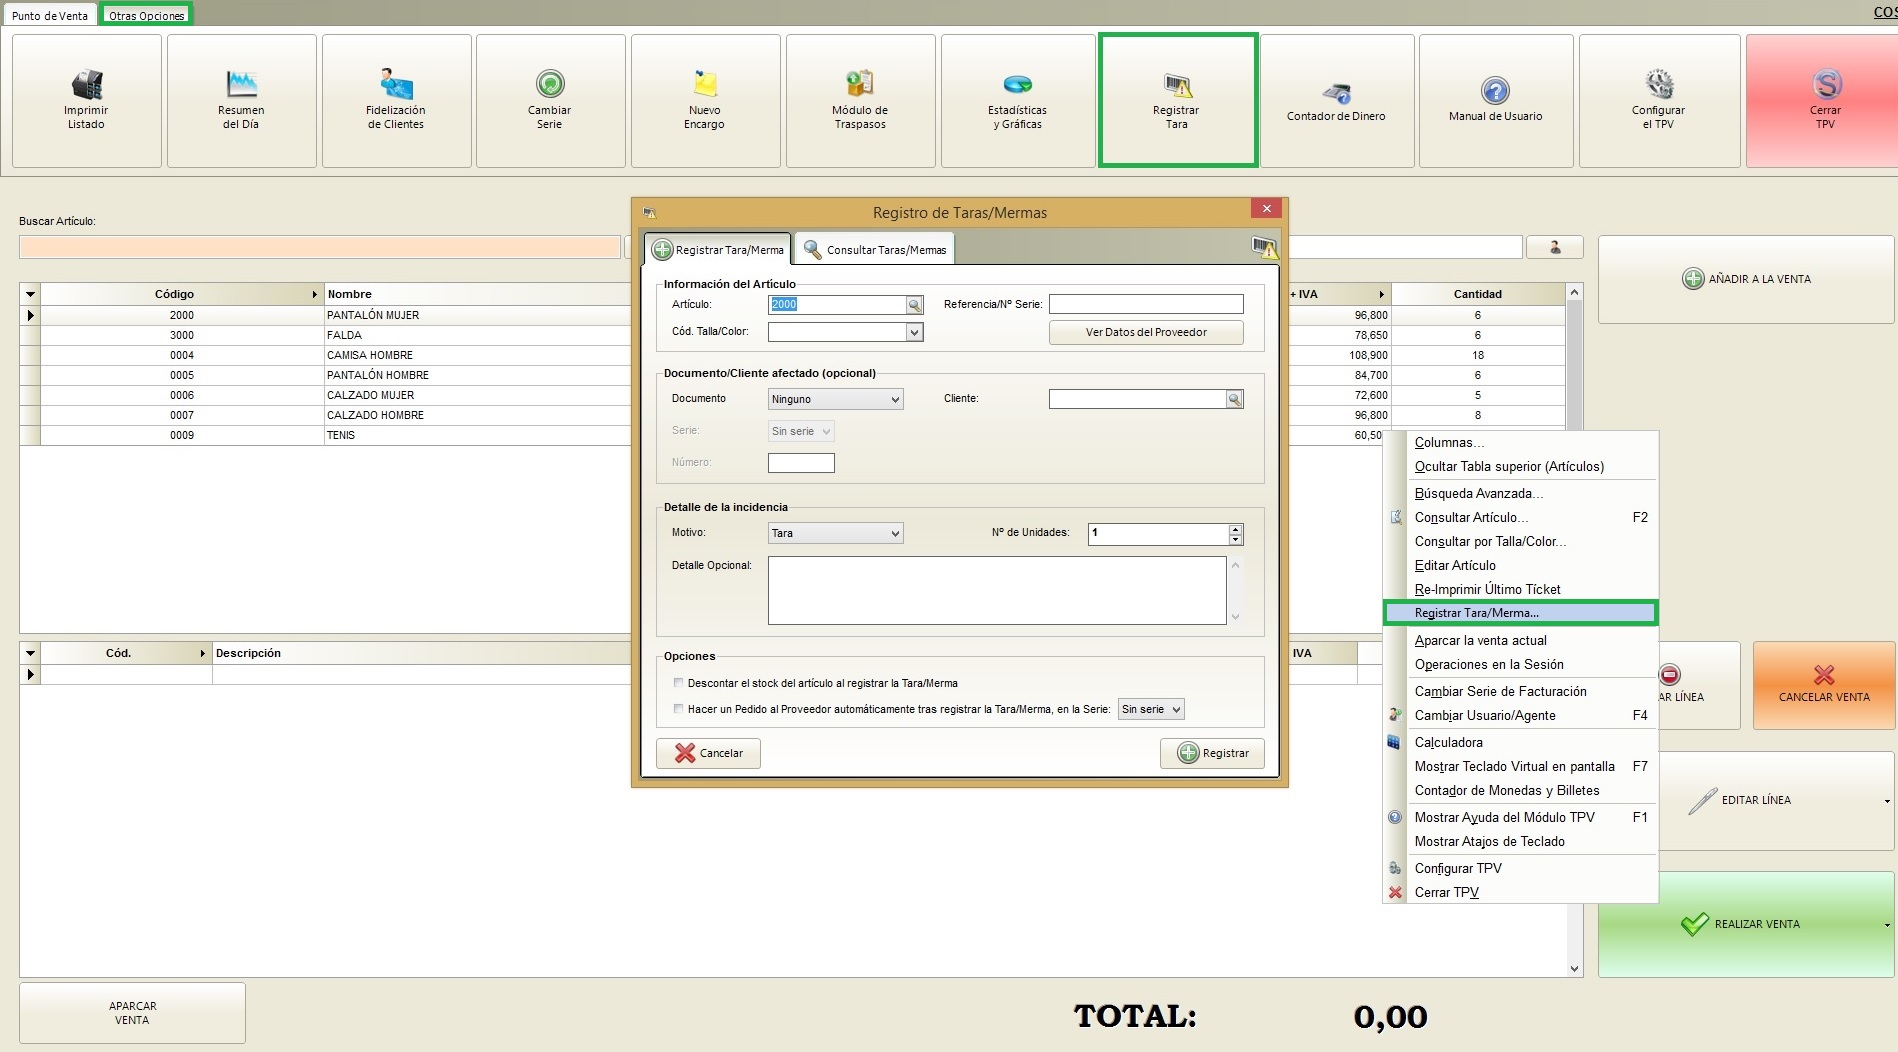Click Registrar Tara toolbar icon
1898x1052 pixels.
(x=1177, y=85)
